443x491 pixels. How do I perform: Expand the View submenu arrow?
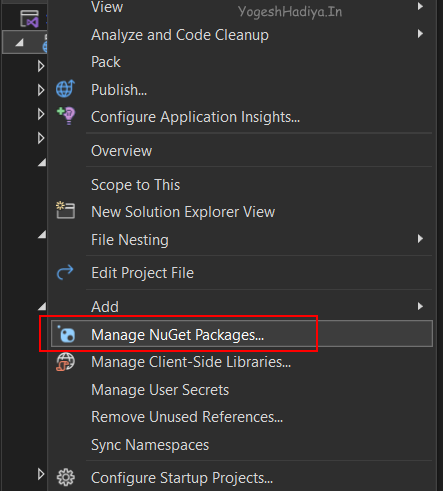point(420,6)
